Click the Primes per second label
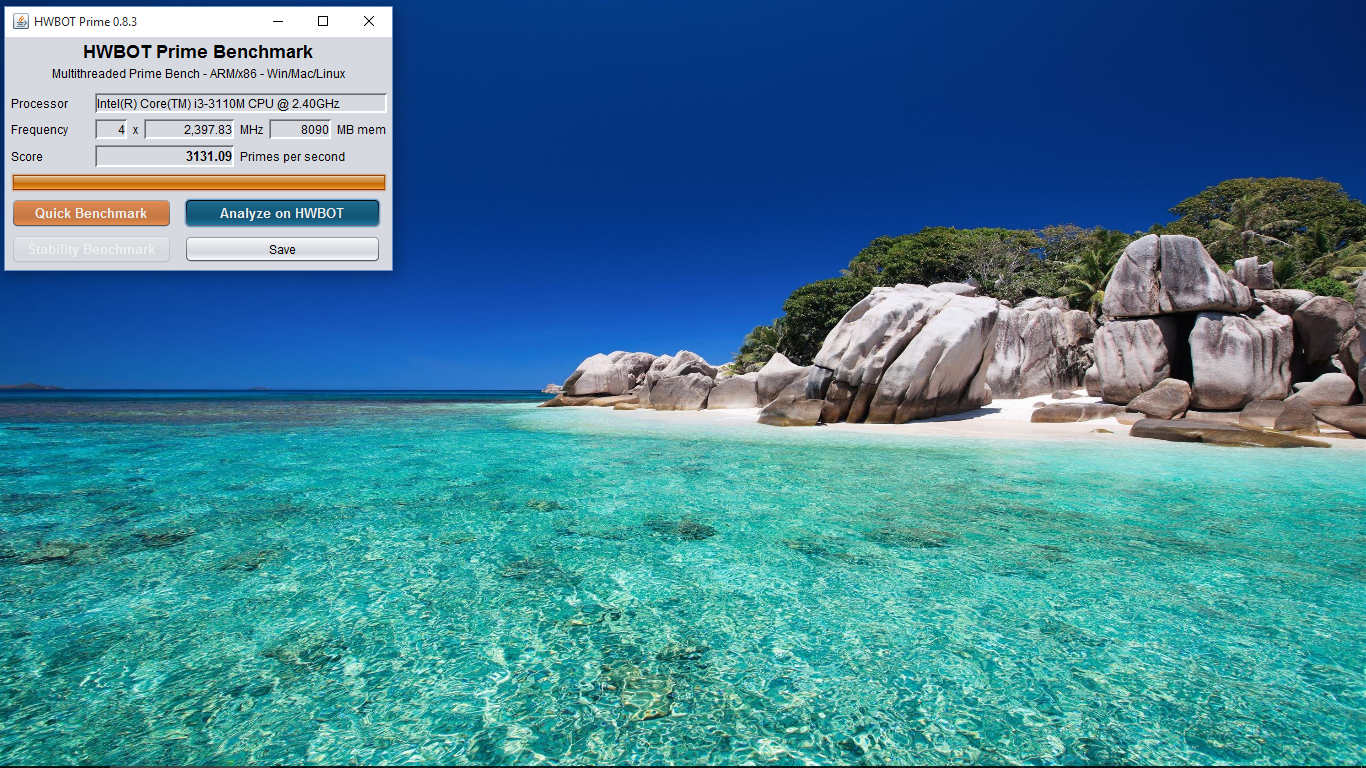The image size is (1366, 768). pyautogui.click(x=292, y=156)
